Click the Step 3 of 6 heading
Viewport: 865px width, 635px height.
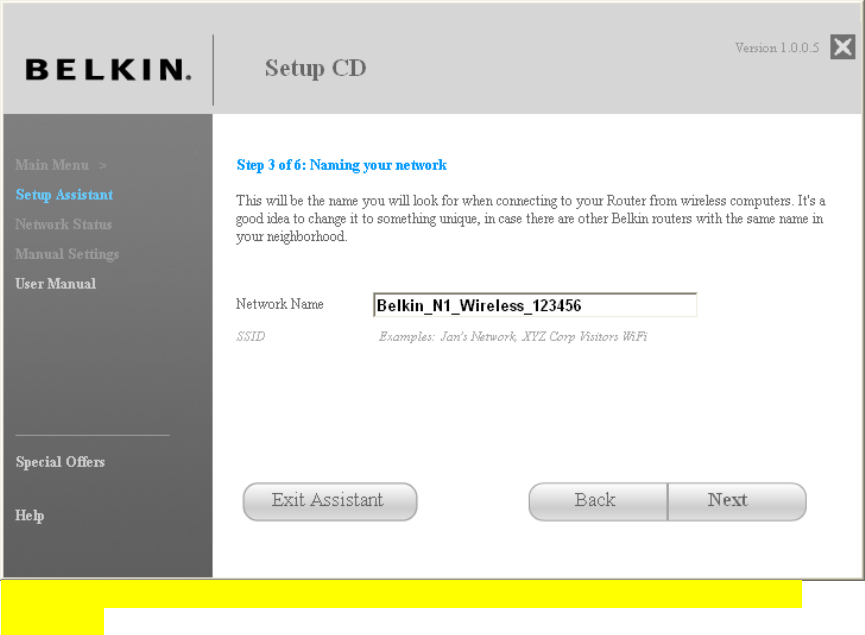pyautogui.click(x=341, y=165)
